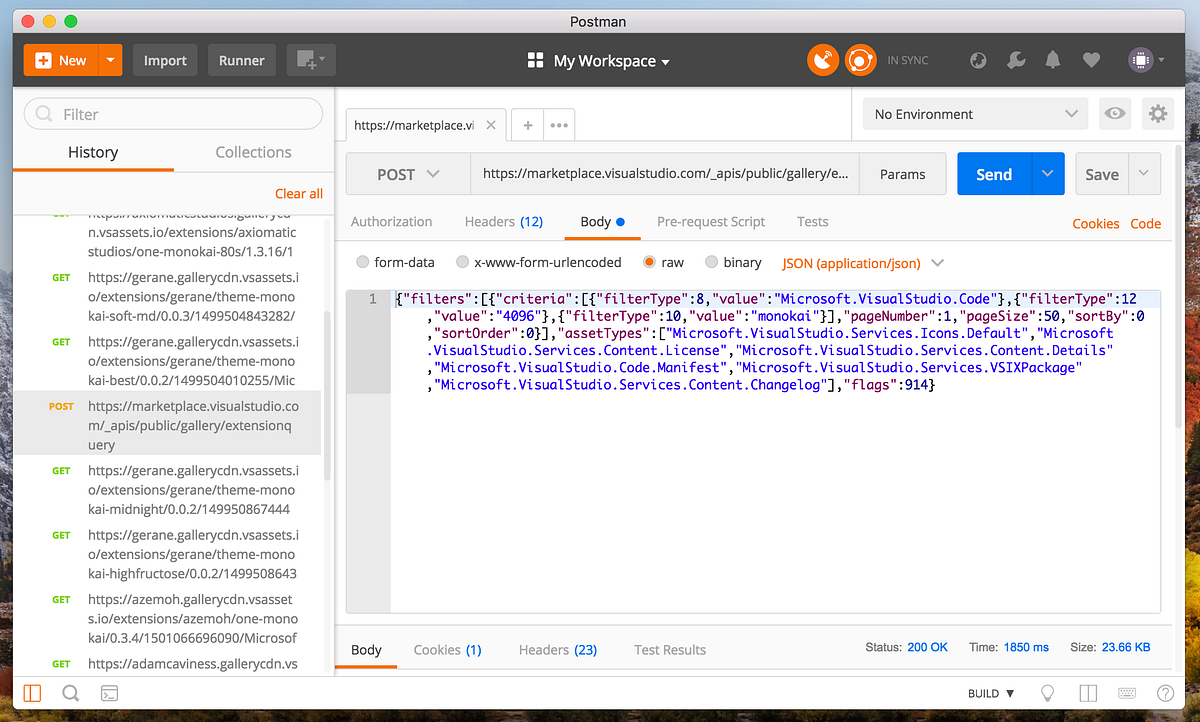The image size is (1200, 722).
Task: Open the No Environment dropdown
Action: click(974, 113)
